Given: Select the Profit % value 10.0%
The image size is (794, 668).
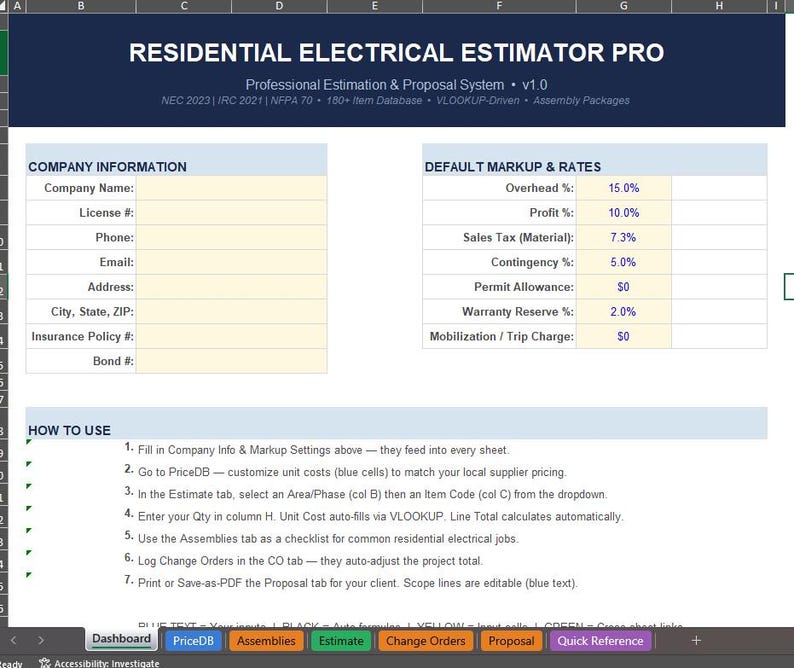Looking at the screenshot, I should 624,213.
